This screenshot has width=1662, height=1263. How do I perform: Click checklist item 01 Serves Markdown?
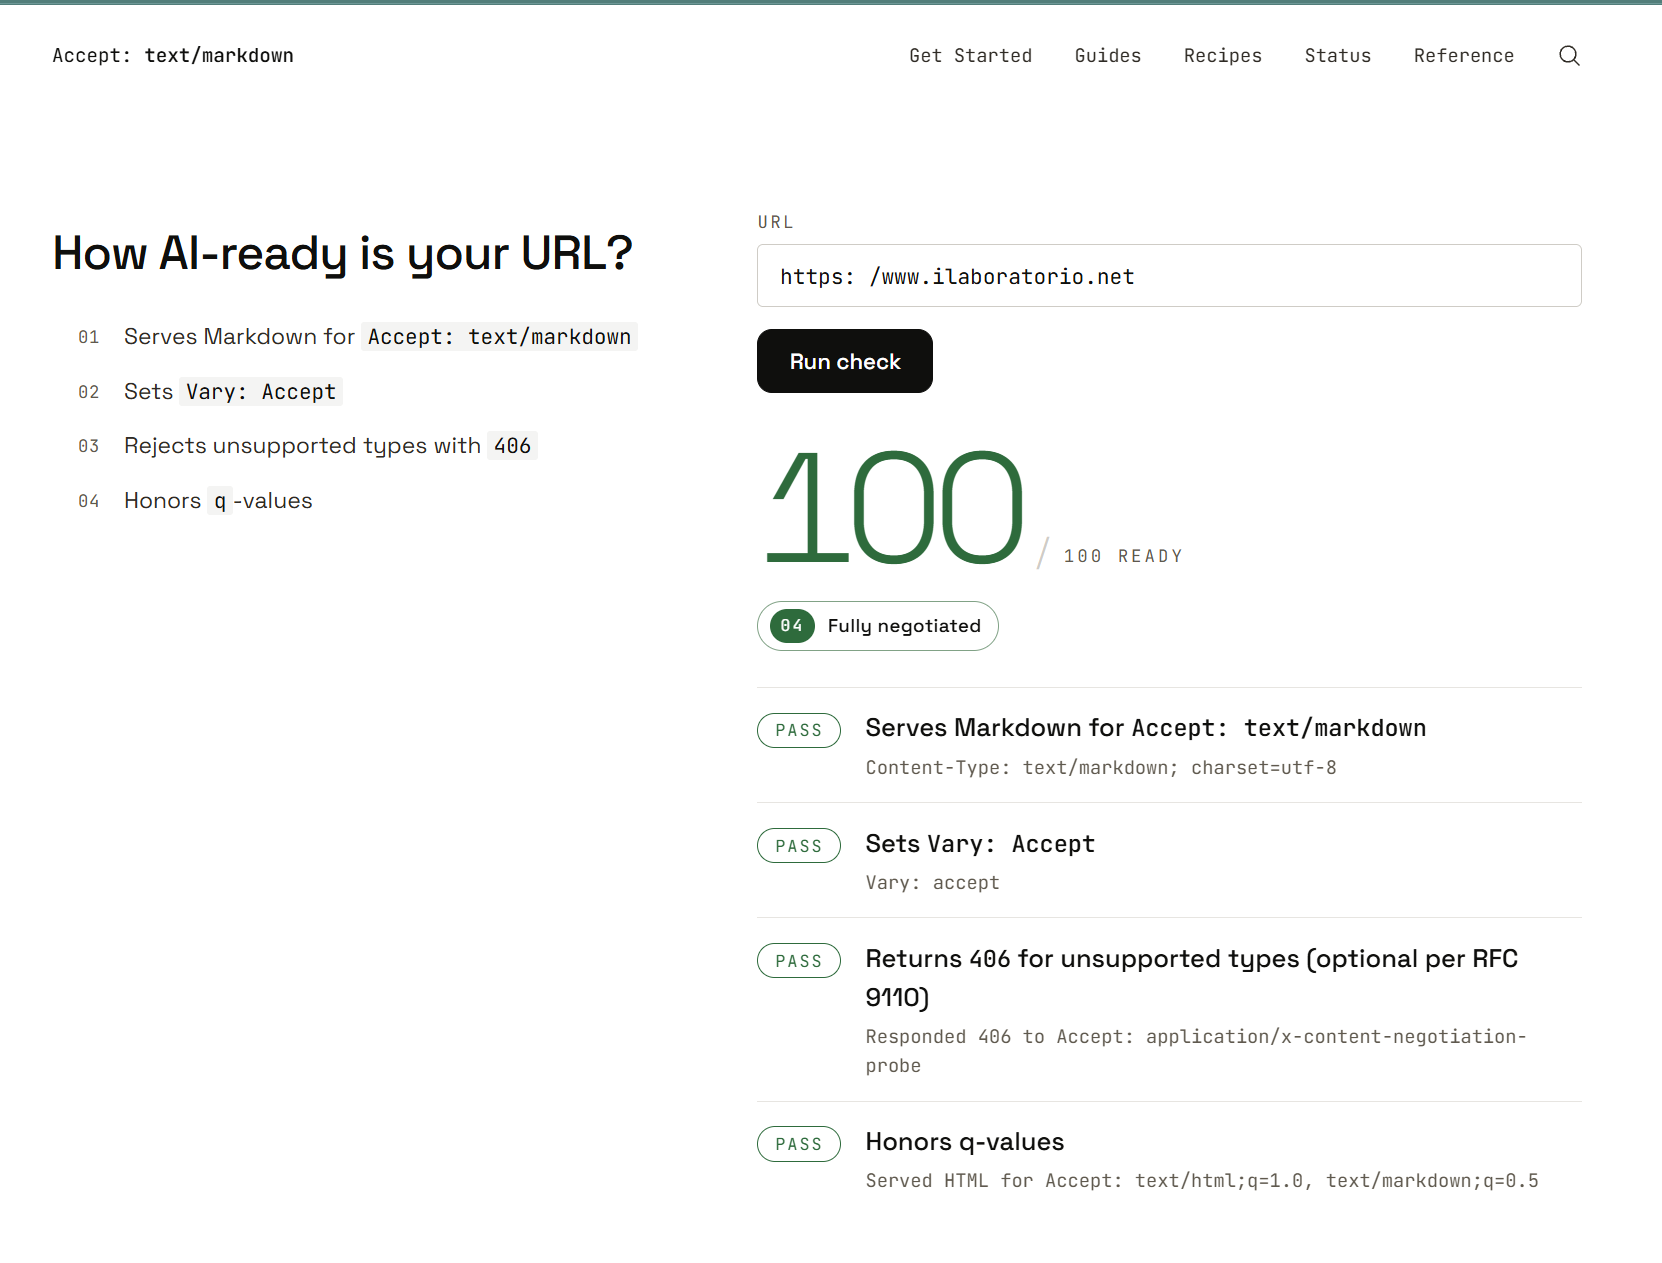point(357,337)
